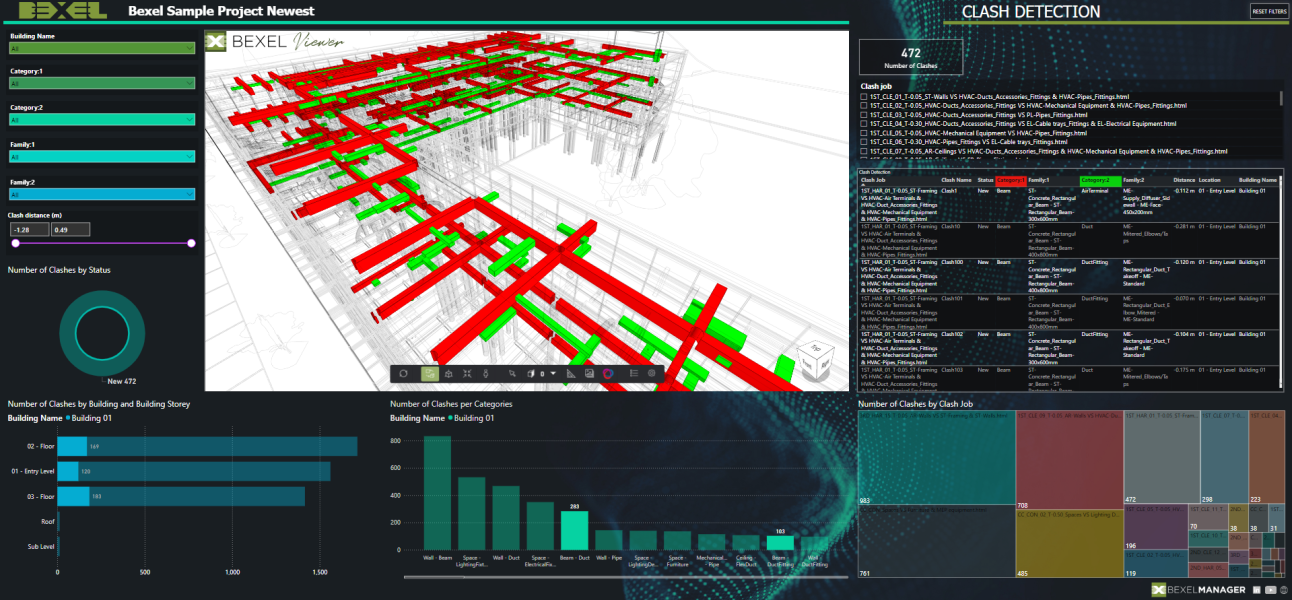The width and height of the screenshot is (1292, 600).
Task: Click the 01 - Entry Level bar
Action: [194, 471]
